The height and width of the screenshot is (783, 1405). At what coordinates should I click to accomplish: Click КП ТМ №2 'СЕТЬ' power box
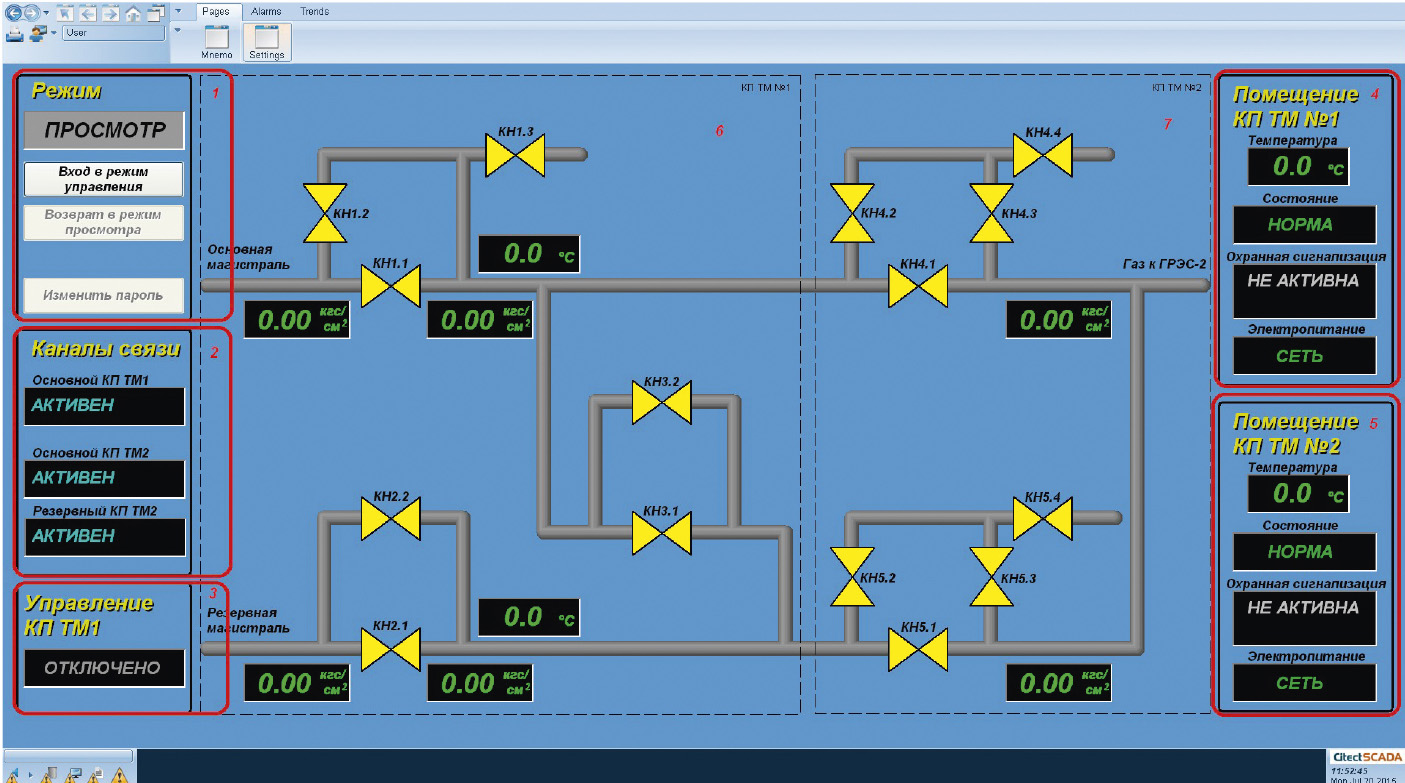pyautogui.click(x=1304, y=683)
